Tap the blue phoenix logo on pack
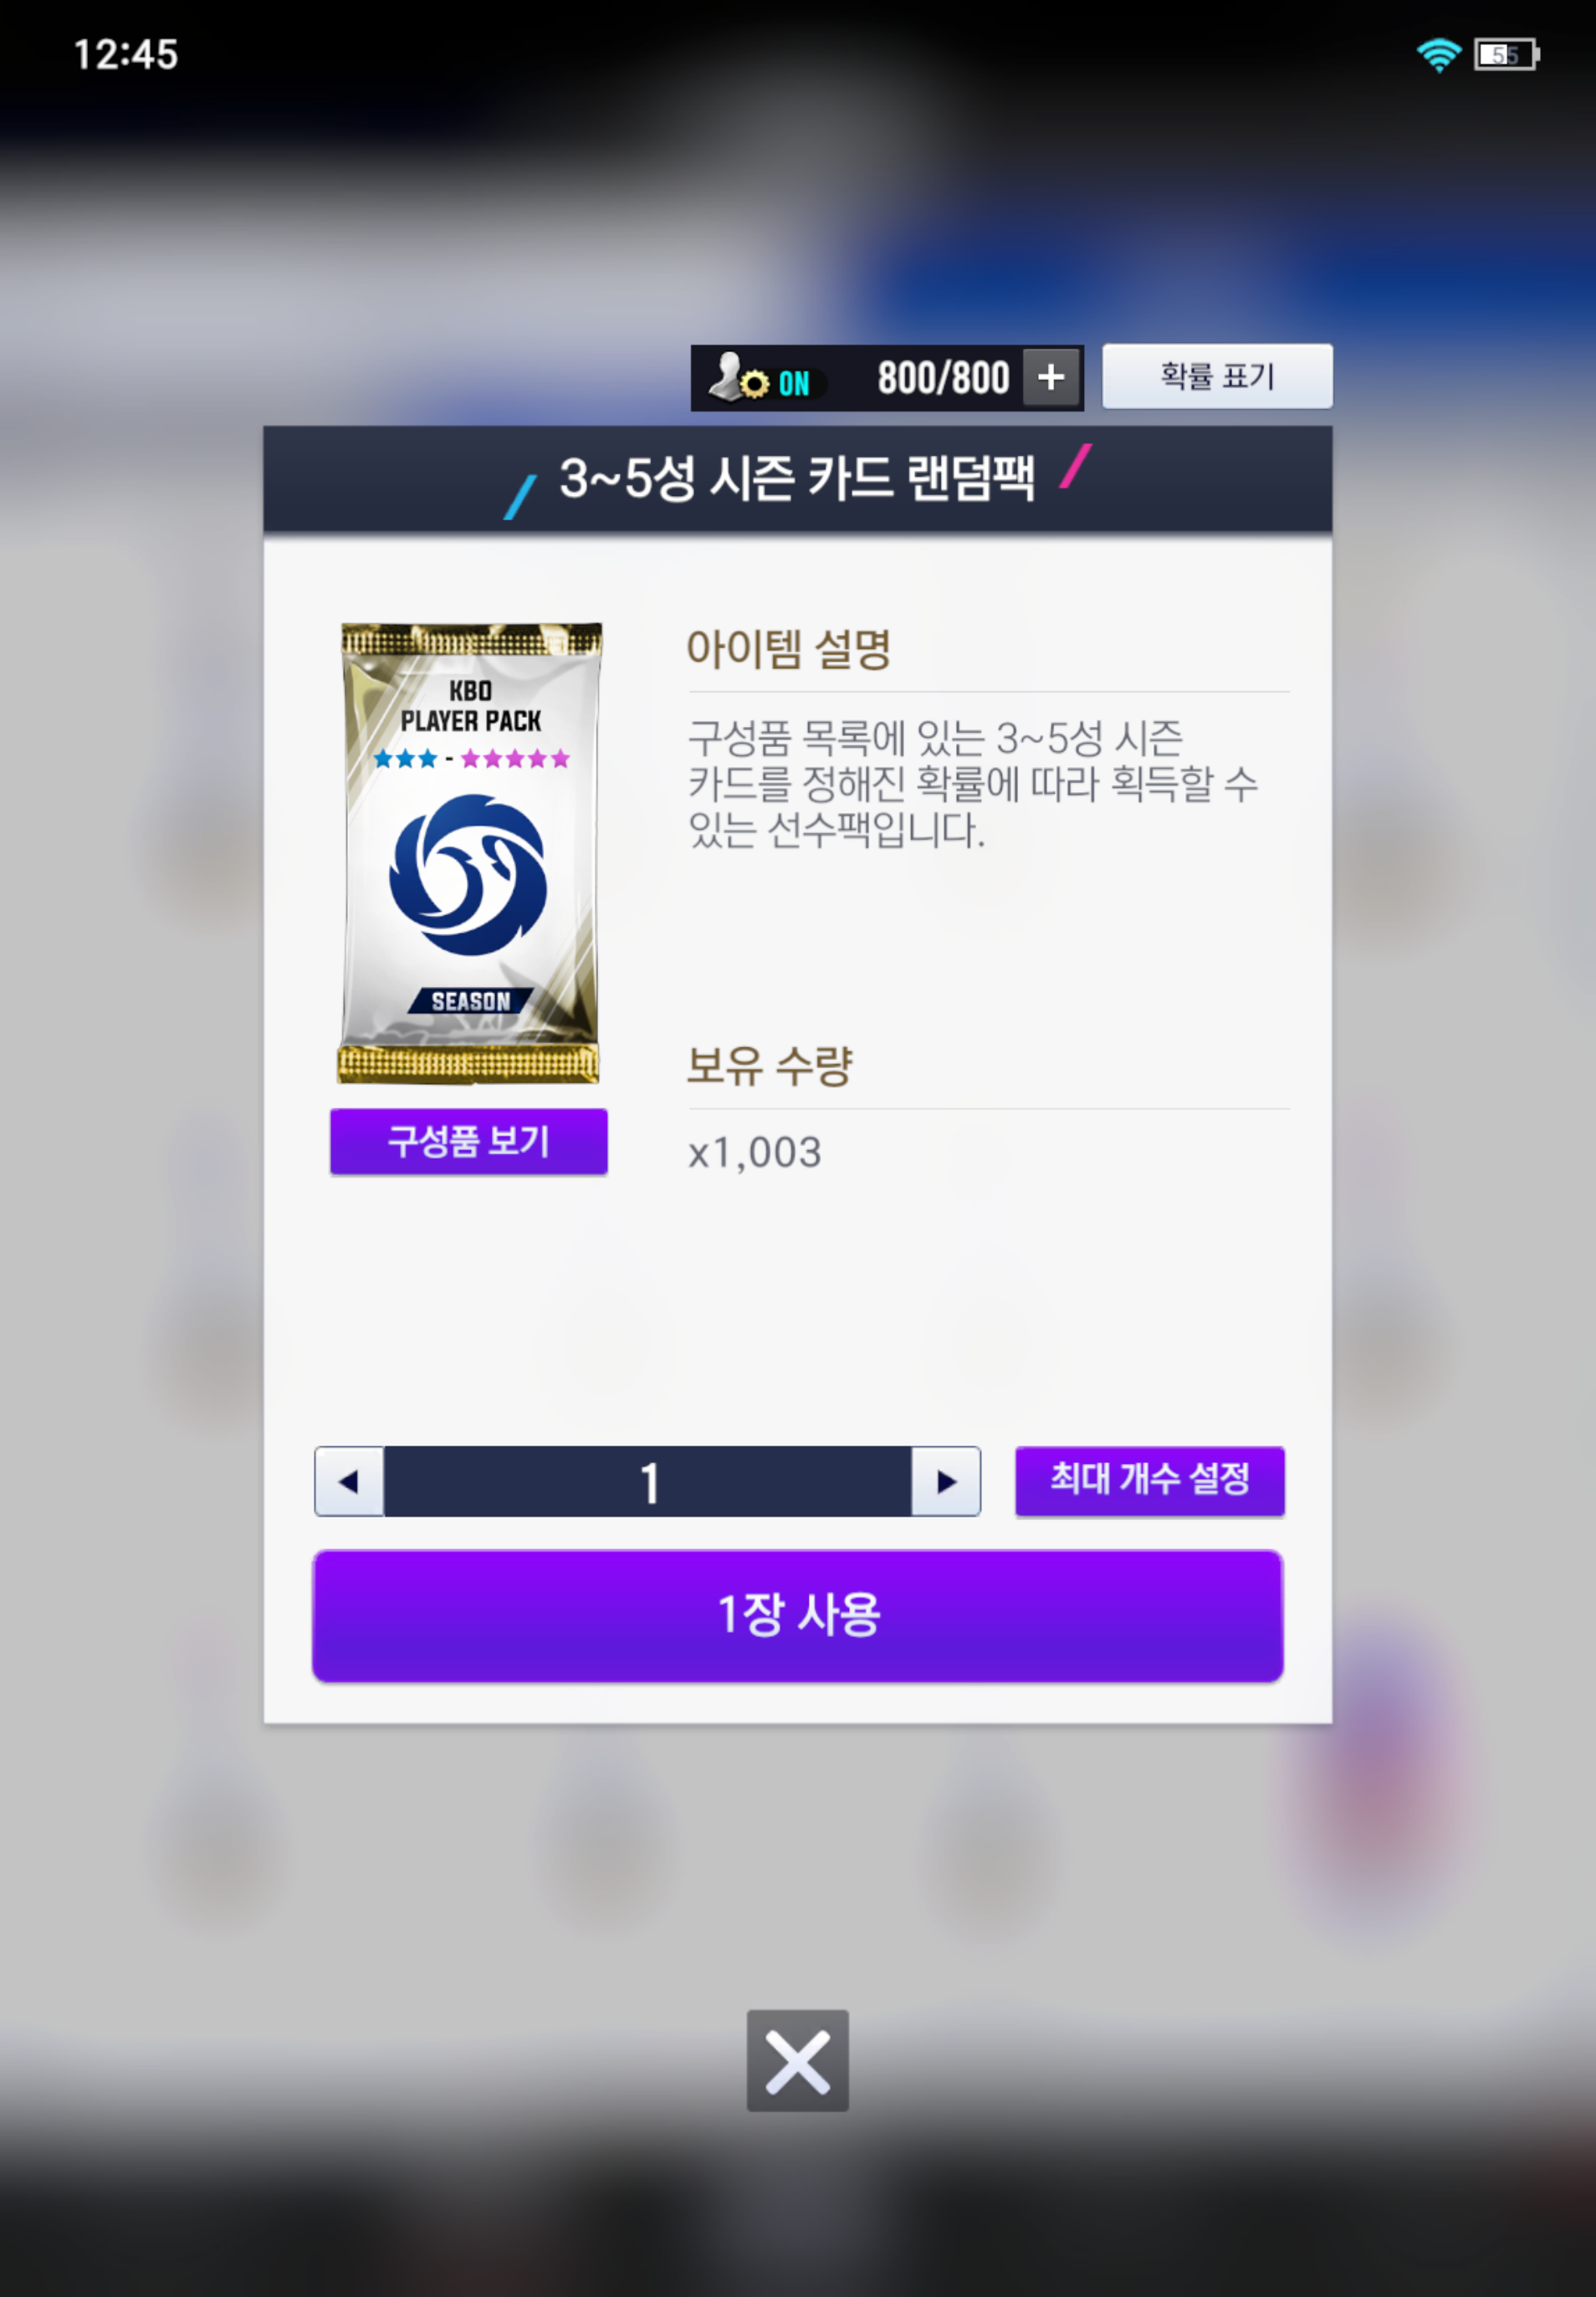The width and height of the screenshot is (1596, 2297). (x=468, y=874)
